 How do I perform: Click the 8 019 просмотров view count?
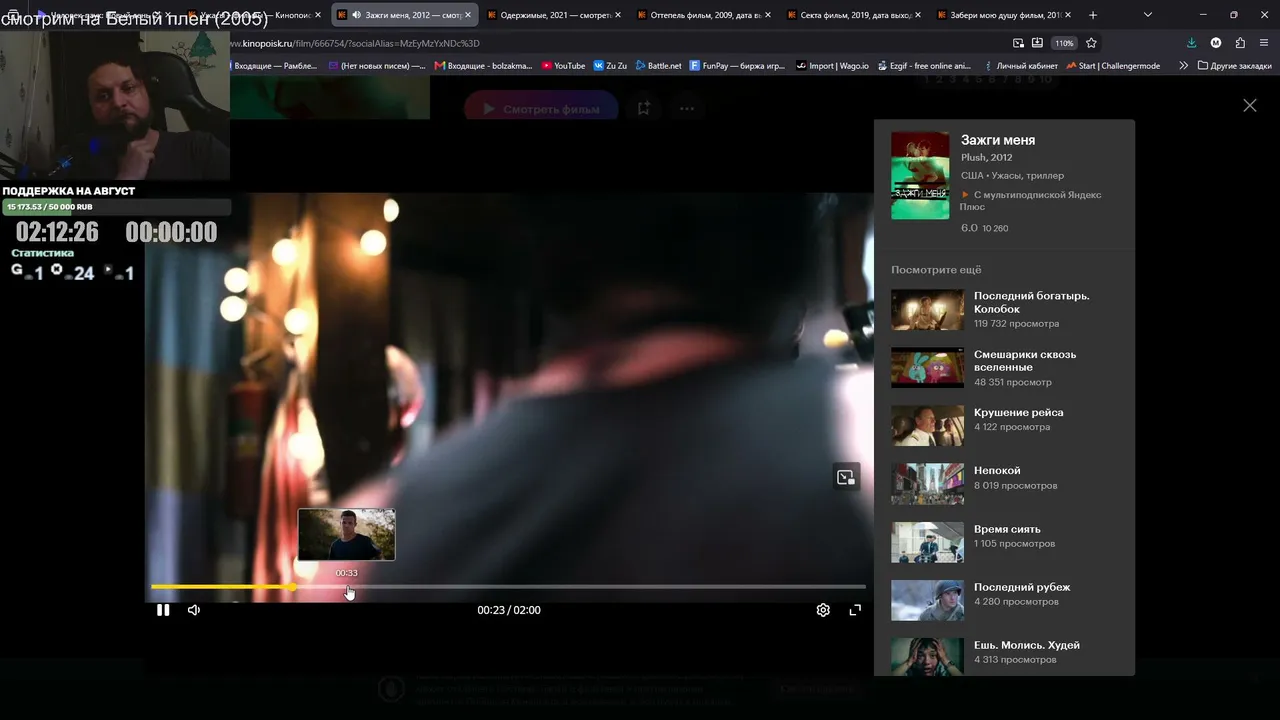click(1015, 486)
